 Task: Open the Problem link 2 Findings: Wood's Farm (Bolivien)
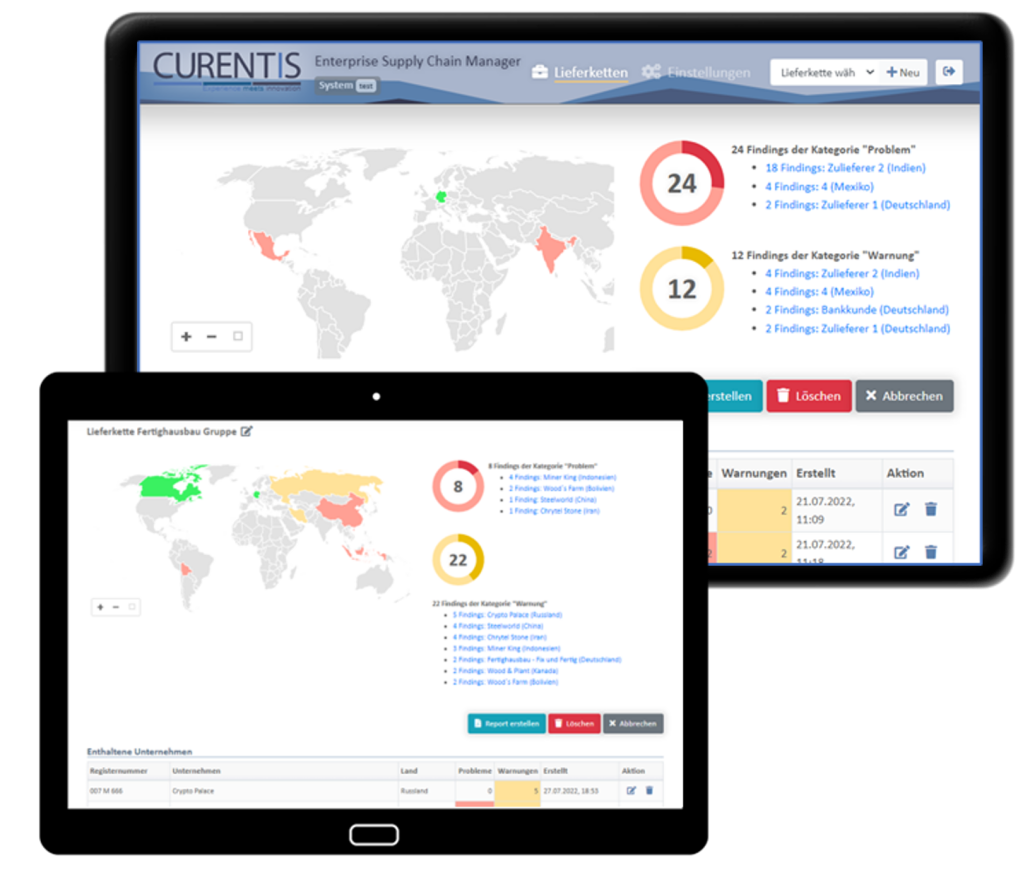[x=561, y=489]
